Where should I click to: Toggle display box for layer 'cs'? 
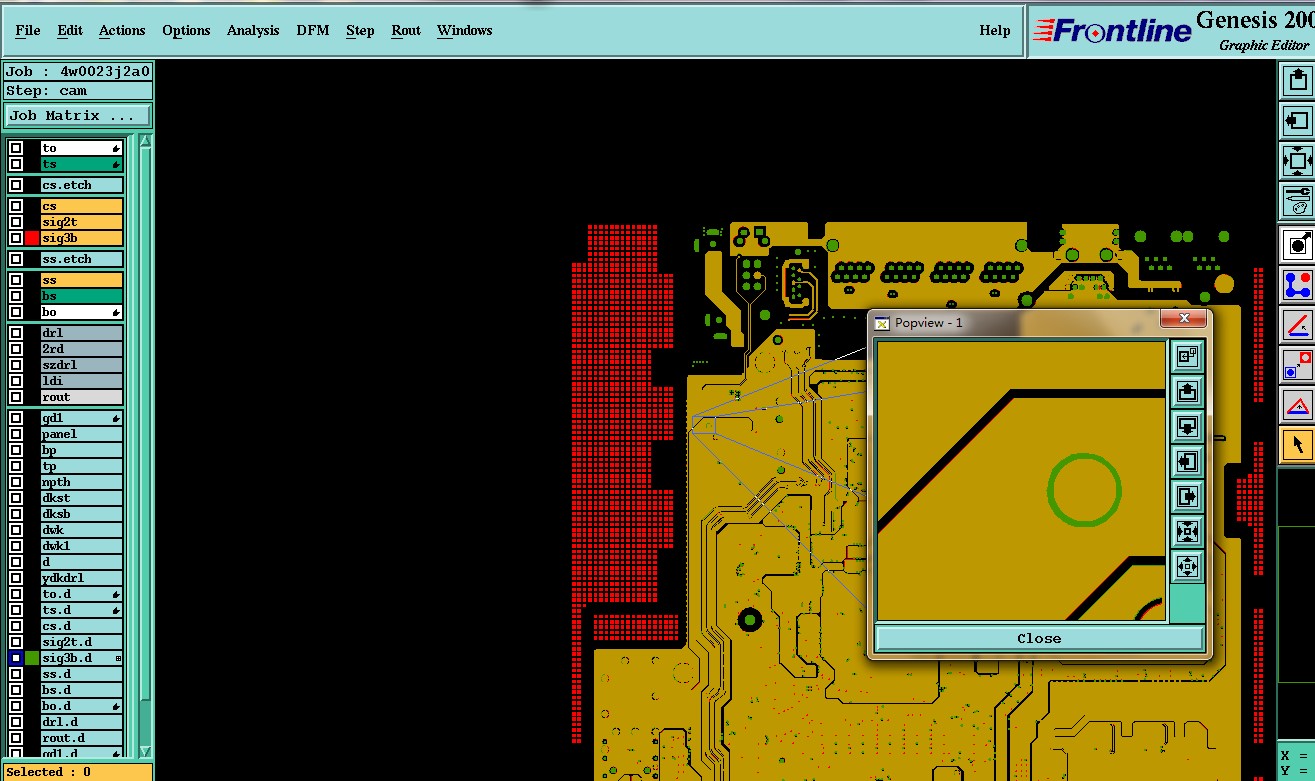(x=16, y=206)
